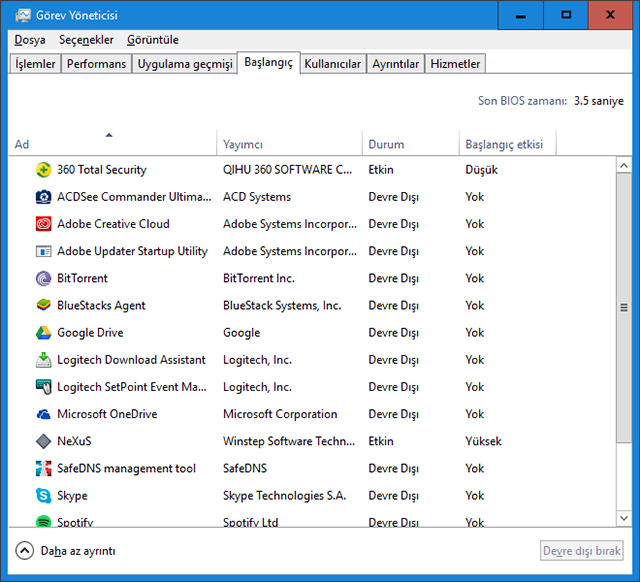640x582 pixels.
Task: Click Skype Technologies S.A. publisher cell
Action: (284, 495)
